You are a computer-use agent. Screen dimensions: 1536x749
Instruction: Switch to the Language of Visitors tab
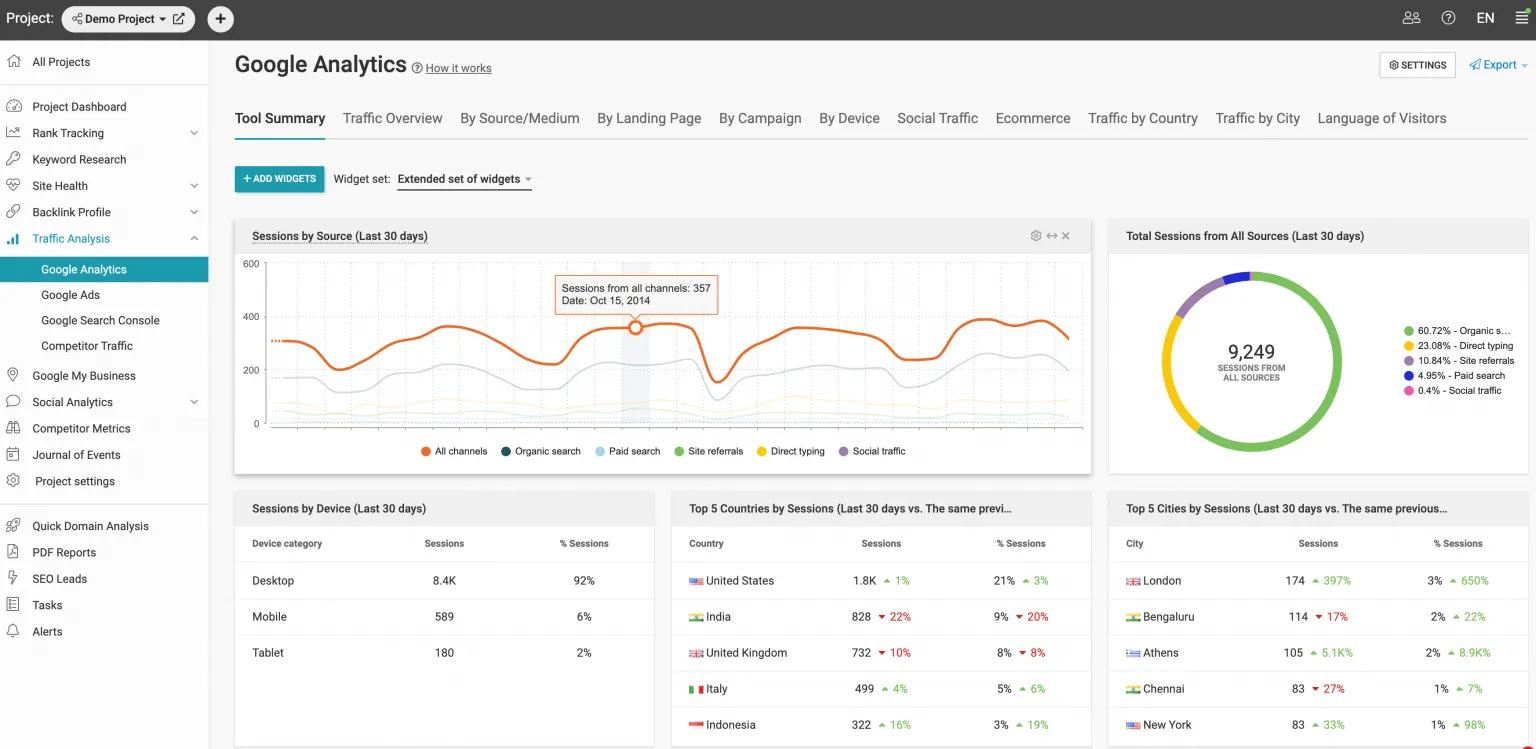(x=1382, y=118)
